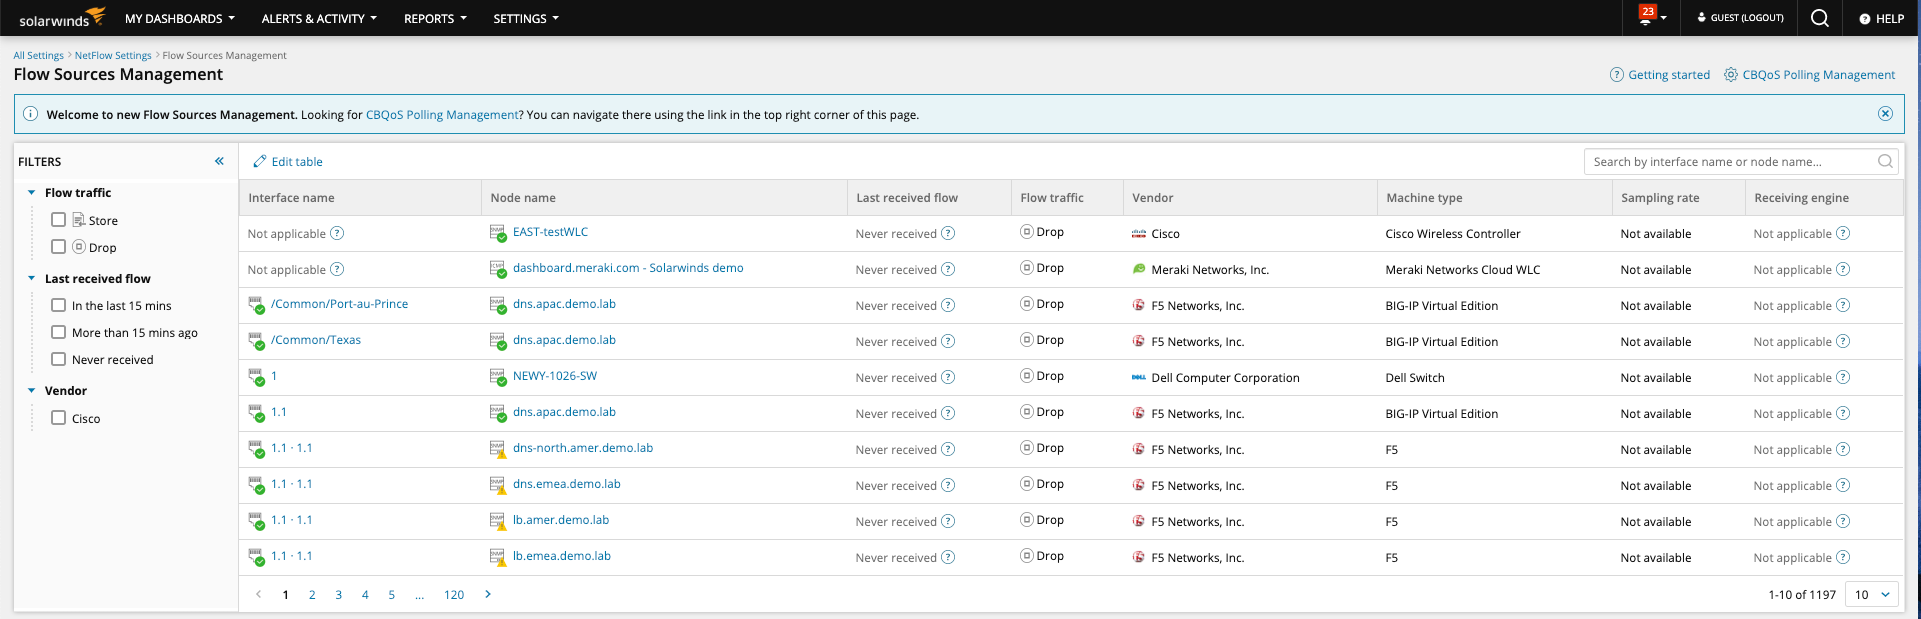Image resolution: width=1921 pixels, height=619 pixels.
Task: Open the My Dashboards menu
Action: (179, 18)
